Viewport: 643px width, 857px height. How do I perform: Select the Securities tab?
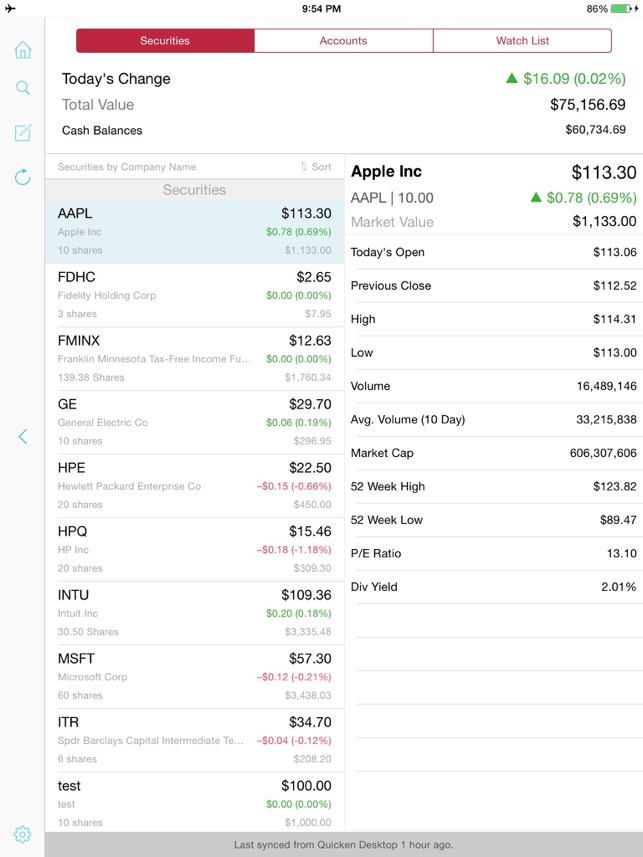coord(165,41)
